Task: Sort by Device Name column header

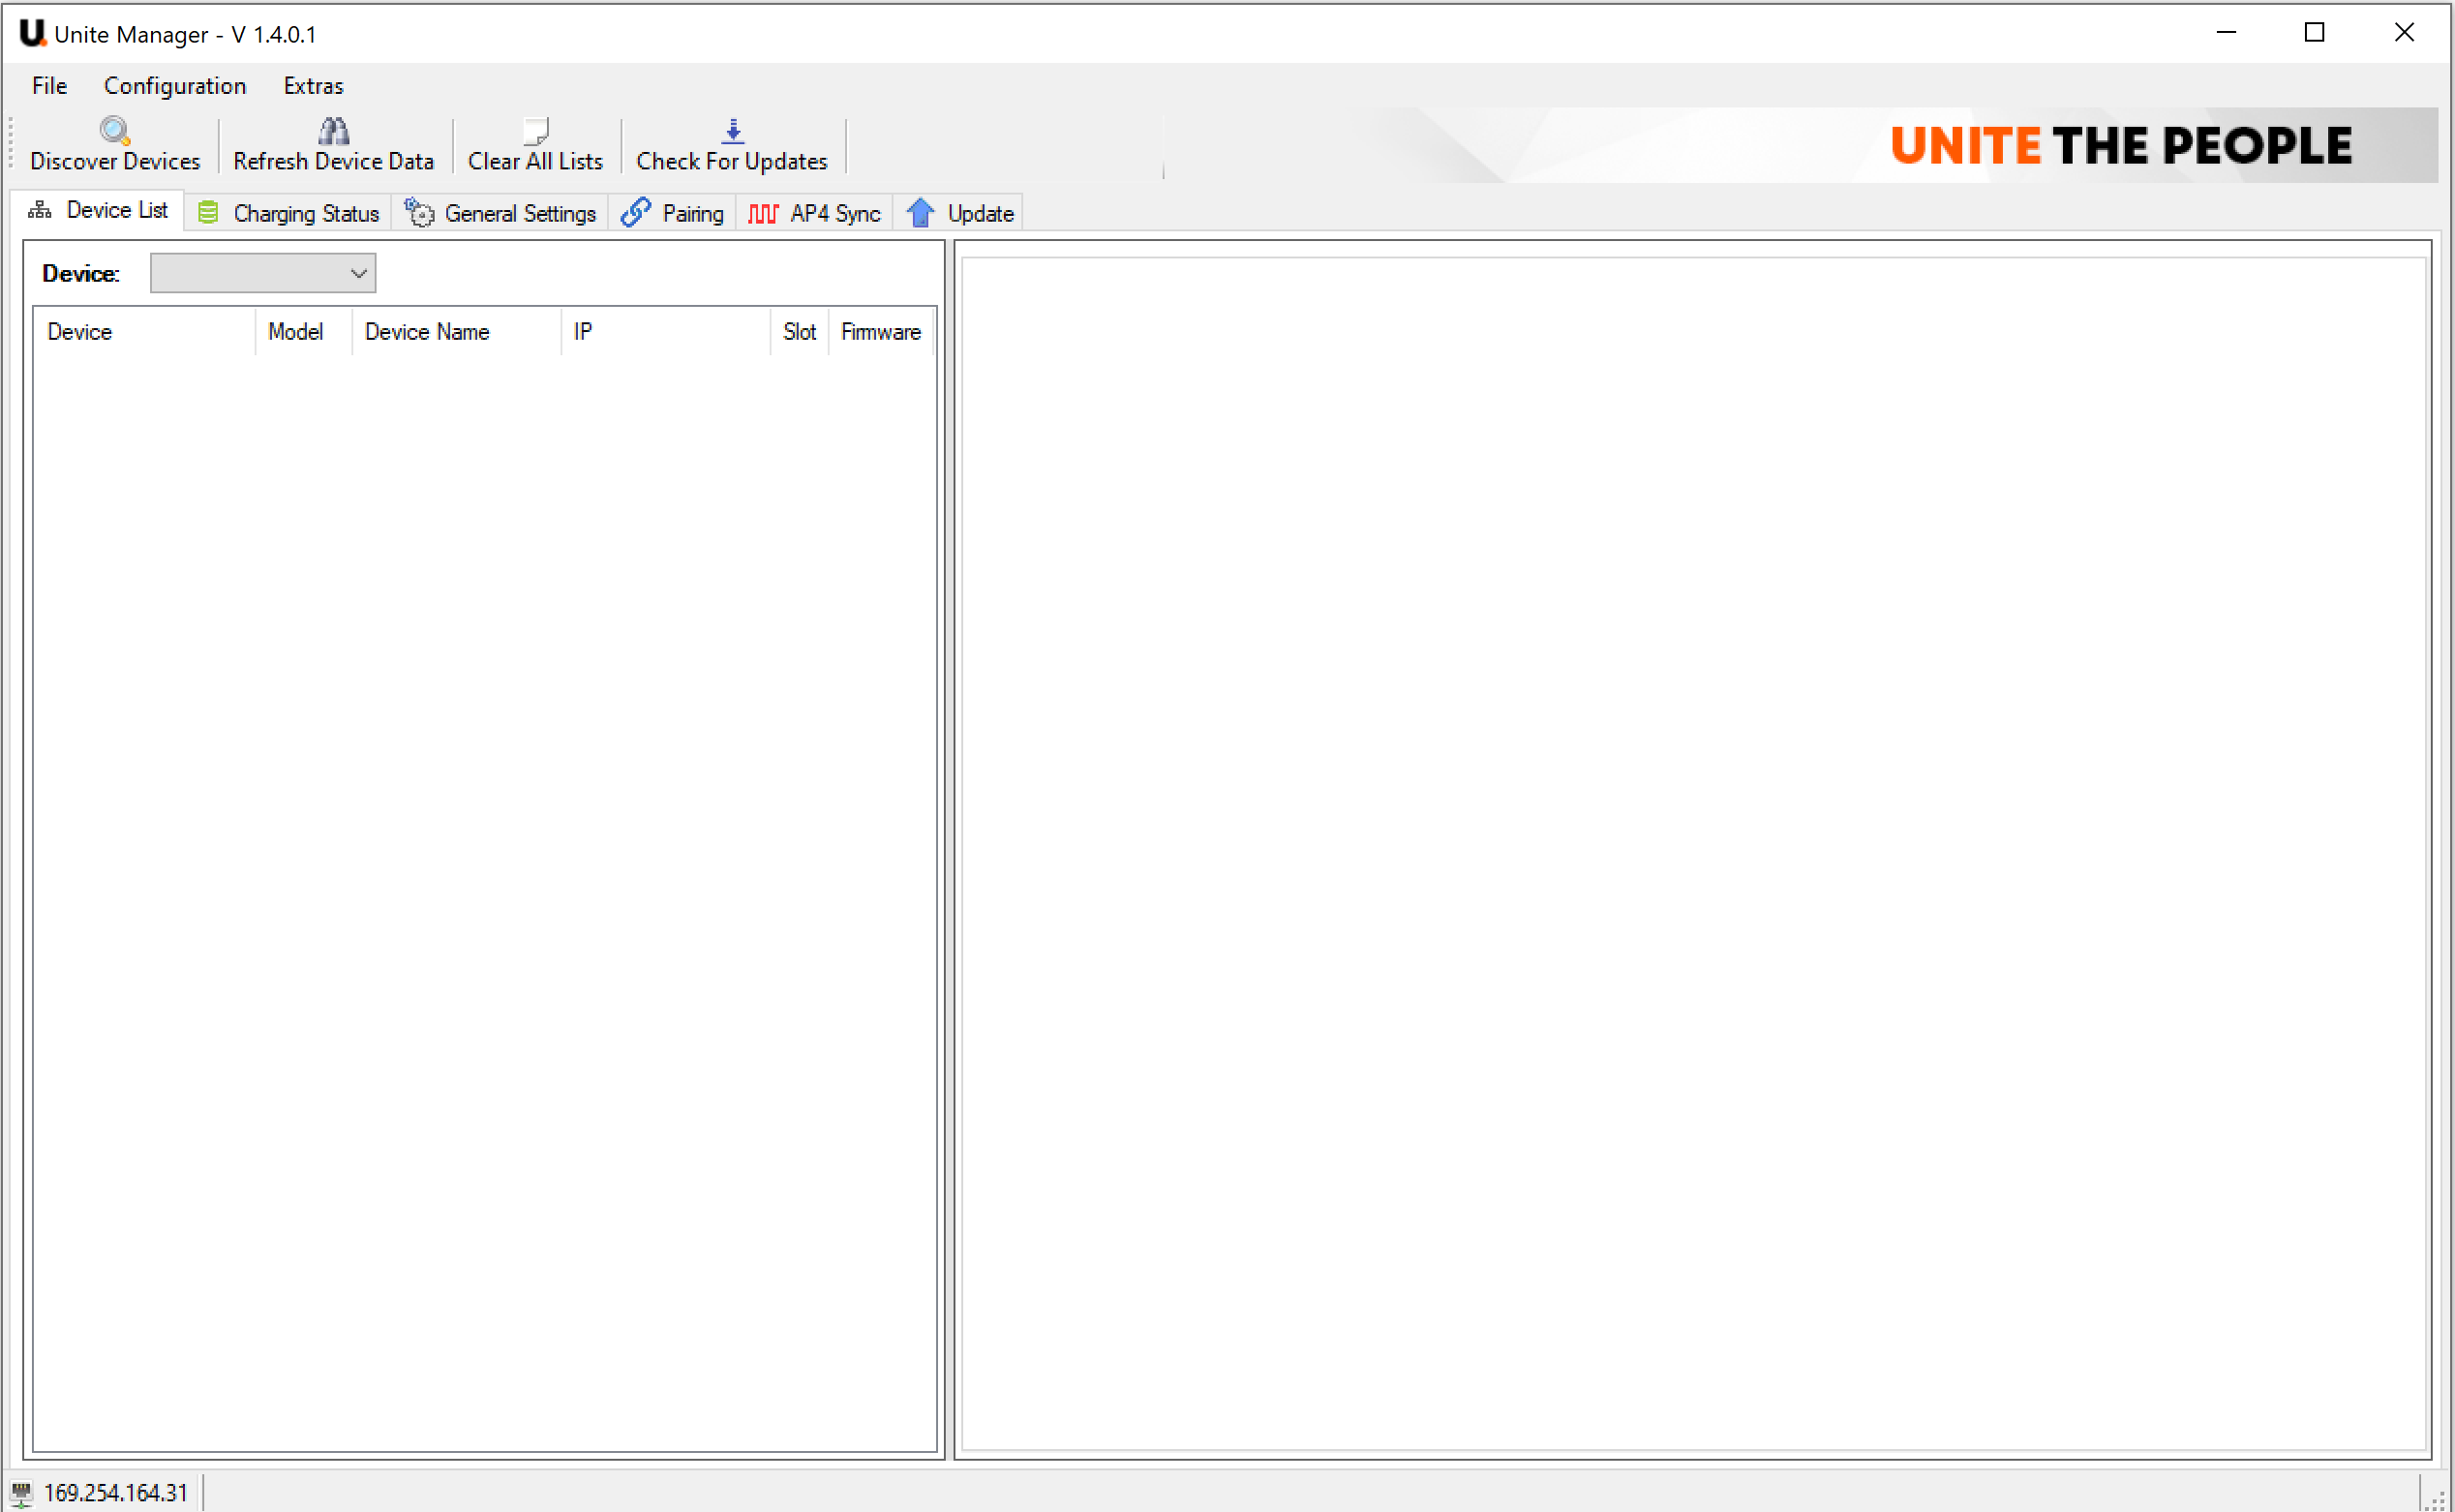Action: tap(427, 332)
